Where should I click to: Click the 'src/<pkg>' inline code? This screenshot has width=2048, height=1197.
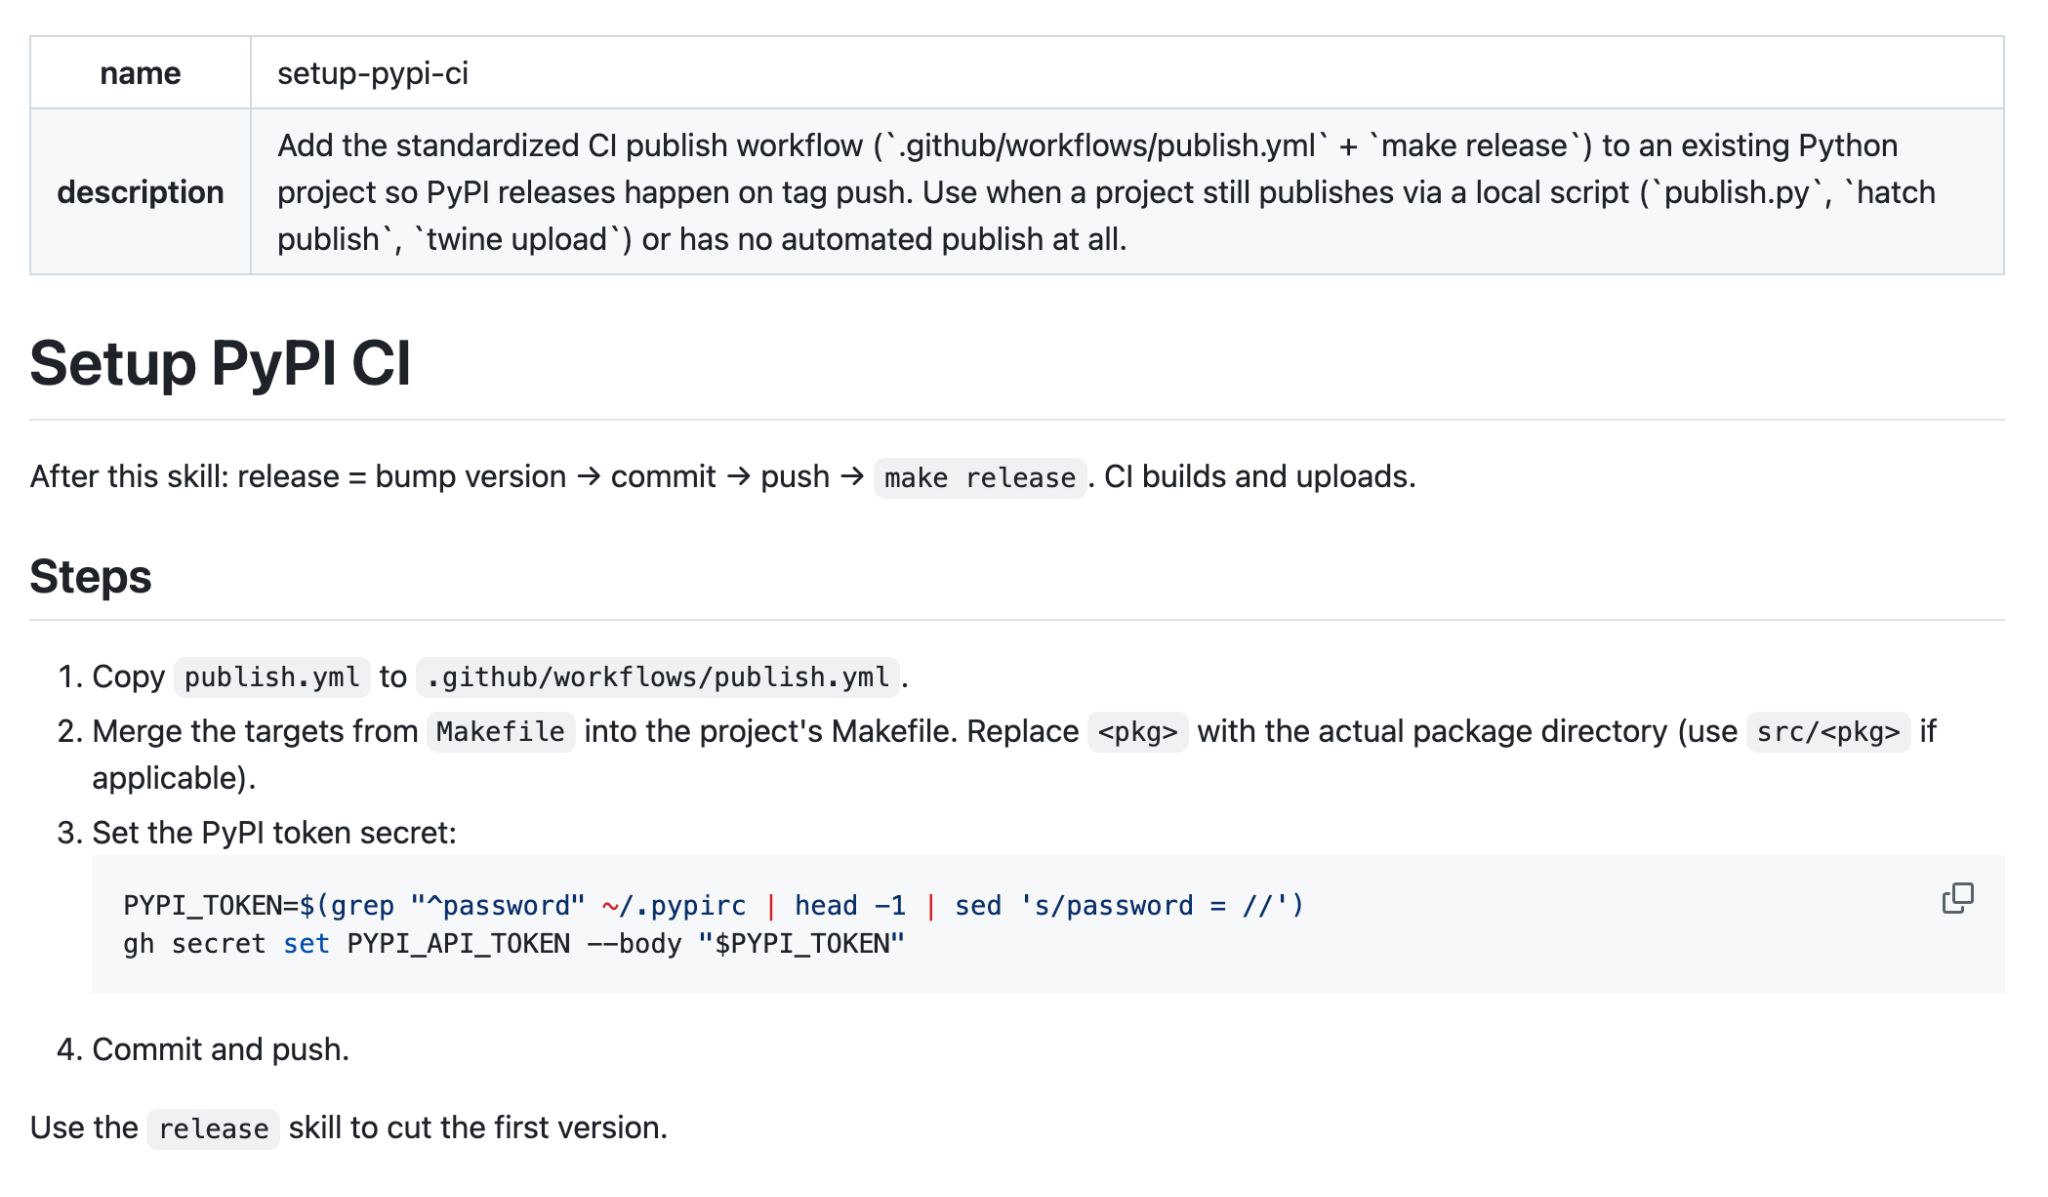[x=1828, y=732]
